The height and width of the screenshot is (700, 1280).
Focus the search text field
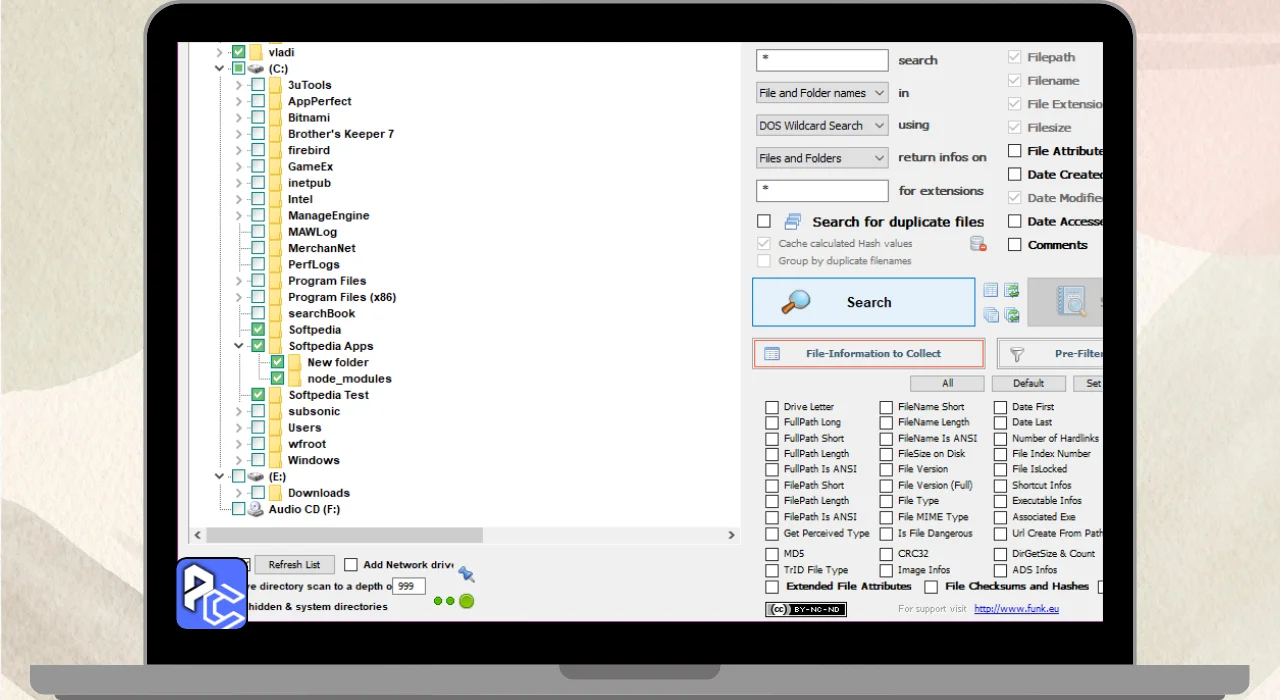click(822, 60)
